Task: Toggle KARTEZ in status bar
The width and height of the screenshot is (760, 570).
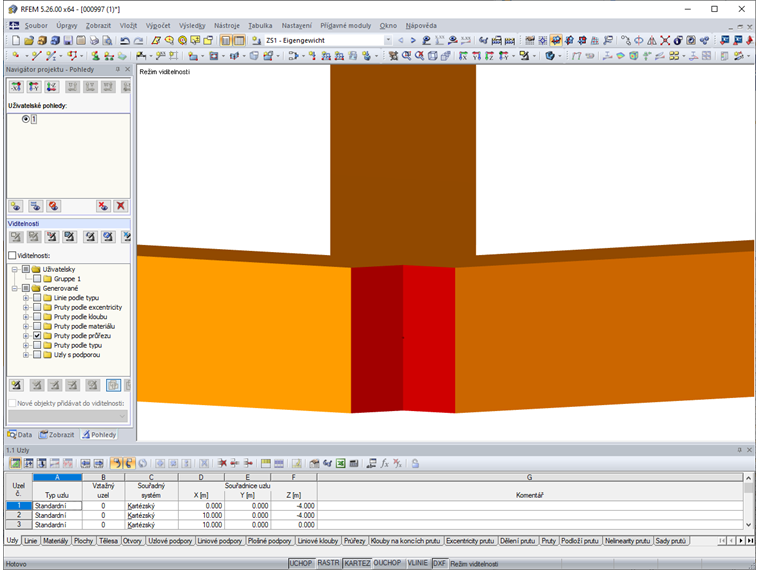Action: point(357,563)
